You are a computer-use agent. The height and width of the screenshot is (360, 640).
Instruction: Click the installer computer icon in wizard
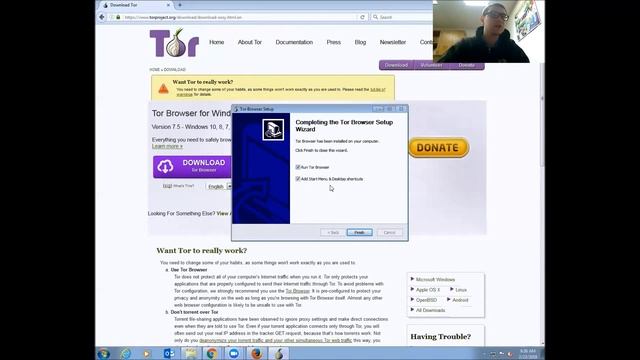coord(273,129)
